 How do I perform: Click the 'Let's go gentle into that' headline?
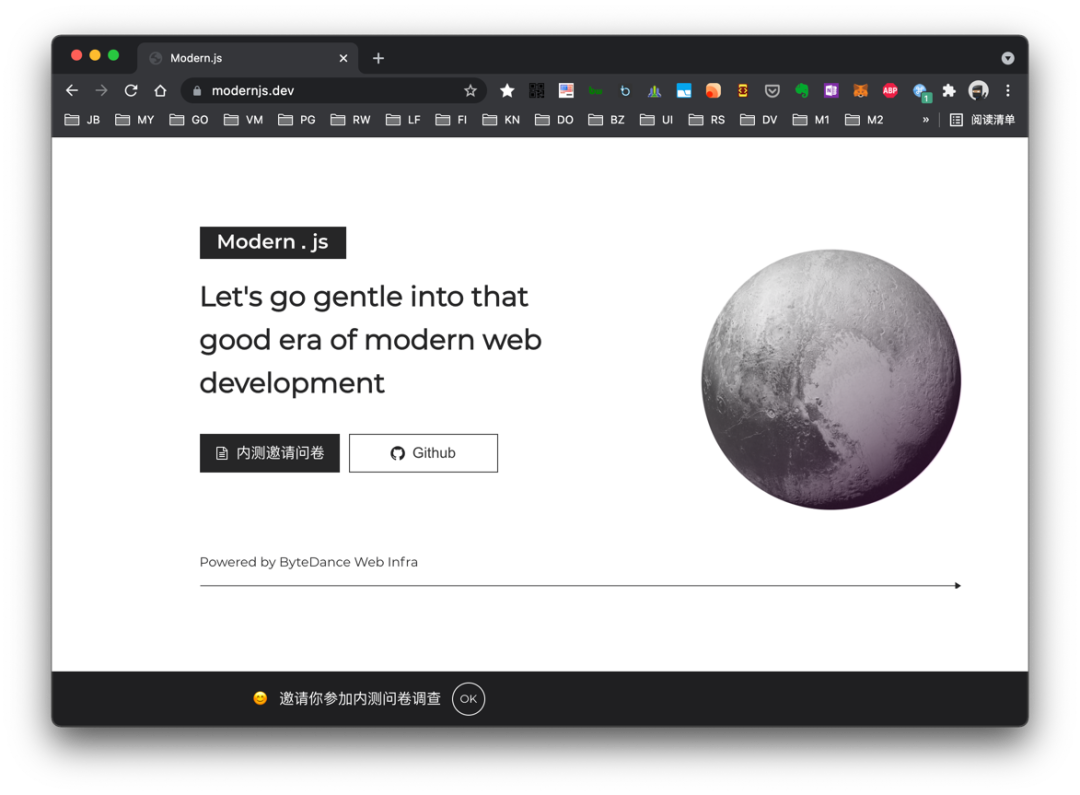364,297
